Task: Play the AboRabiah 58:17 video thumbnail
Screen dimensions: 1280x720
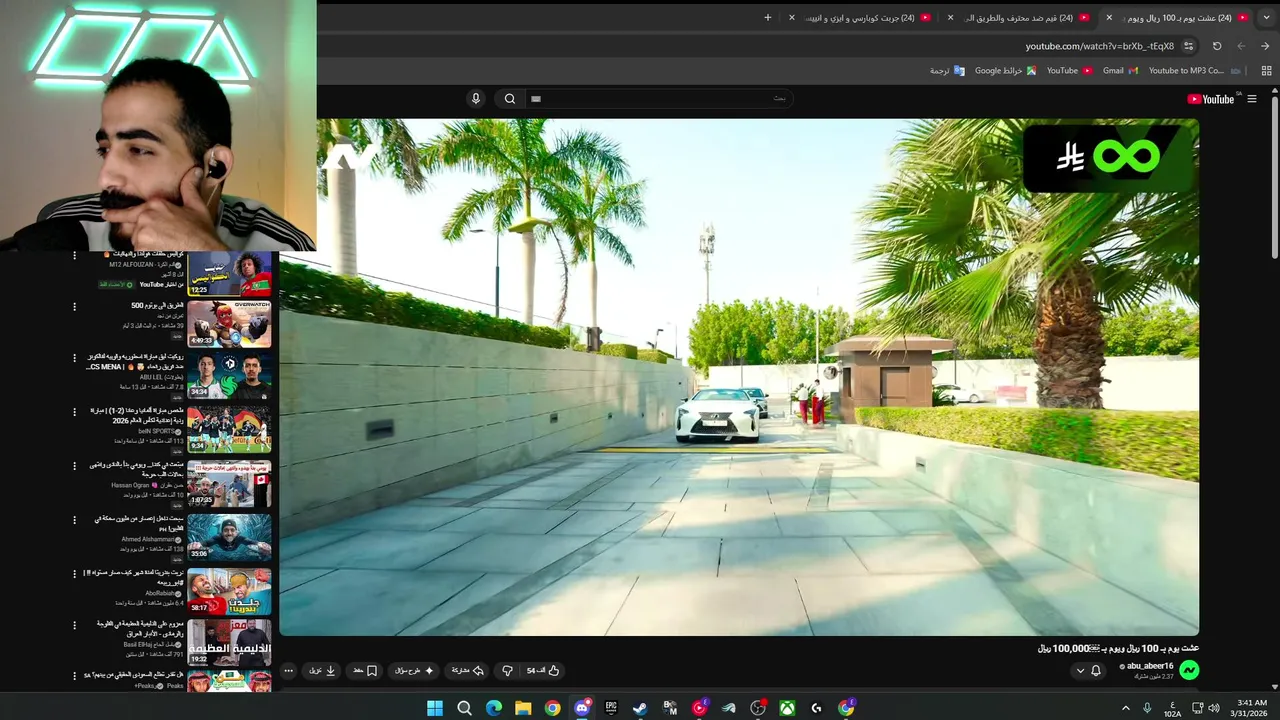Action: click(229, 591)
